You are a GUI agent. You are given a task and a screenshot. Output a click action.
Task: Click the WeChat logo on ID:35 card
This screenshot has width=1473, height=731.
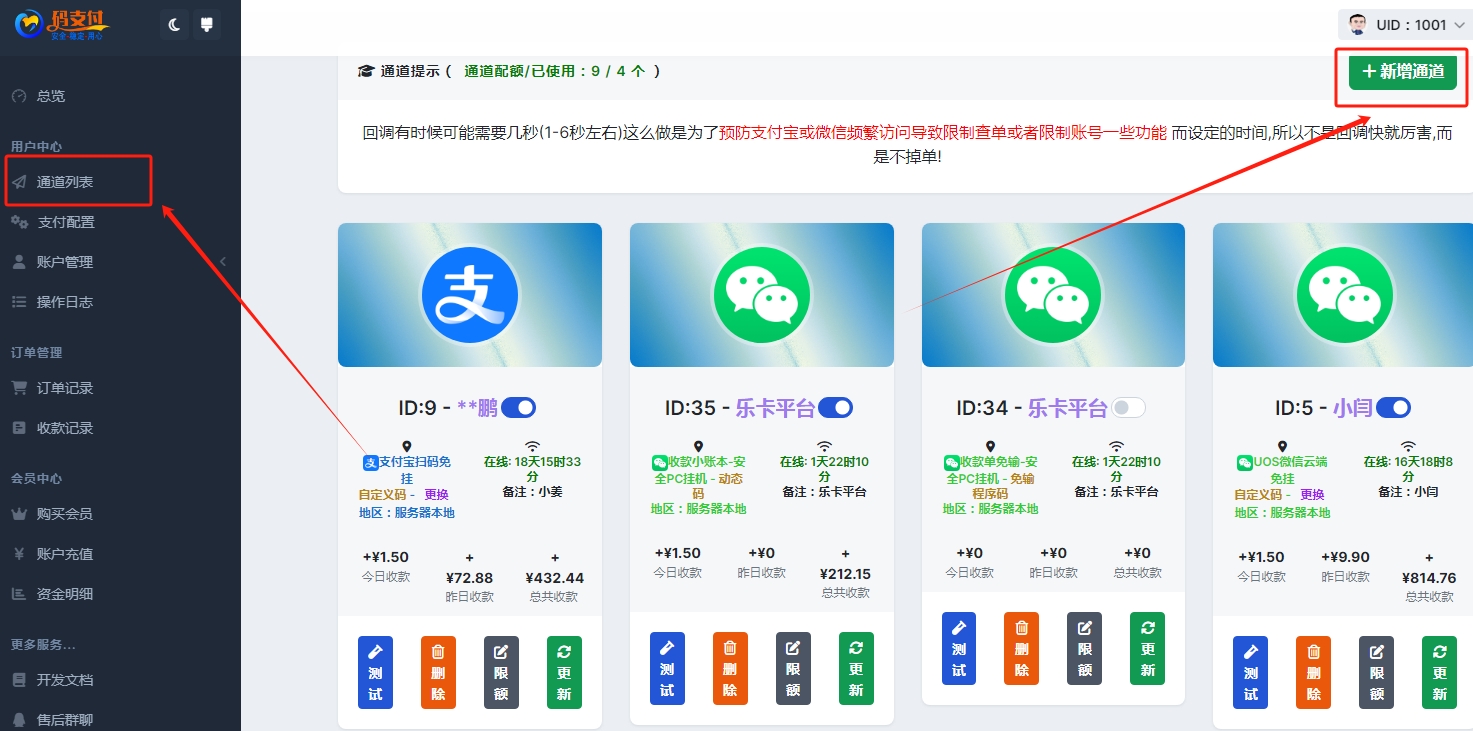tap(762, 295)
